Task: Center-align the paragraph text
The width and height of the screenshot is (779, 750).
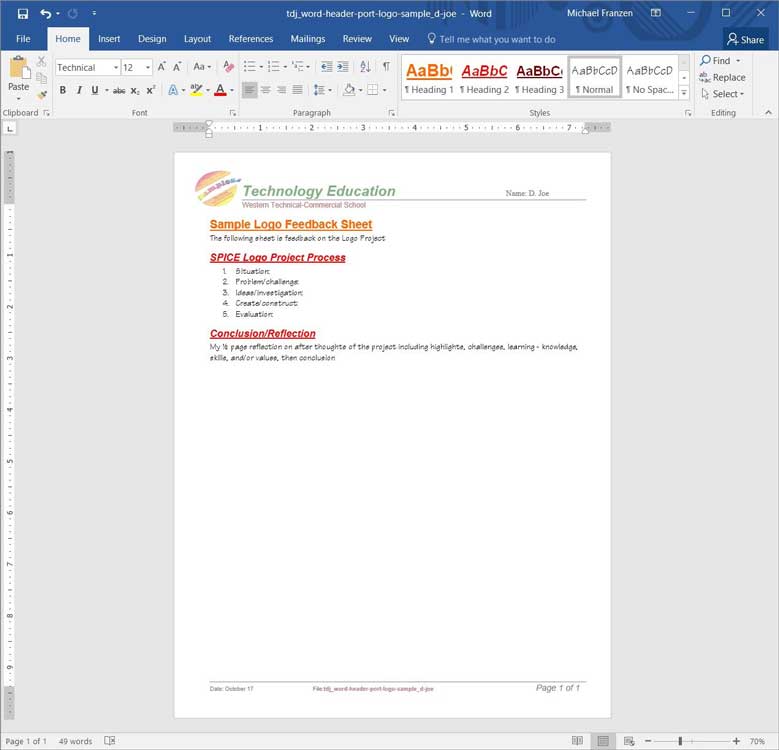Action: tap(266, 90)
